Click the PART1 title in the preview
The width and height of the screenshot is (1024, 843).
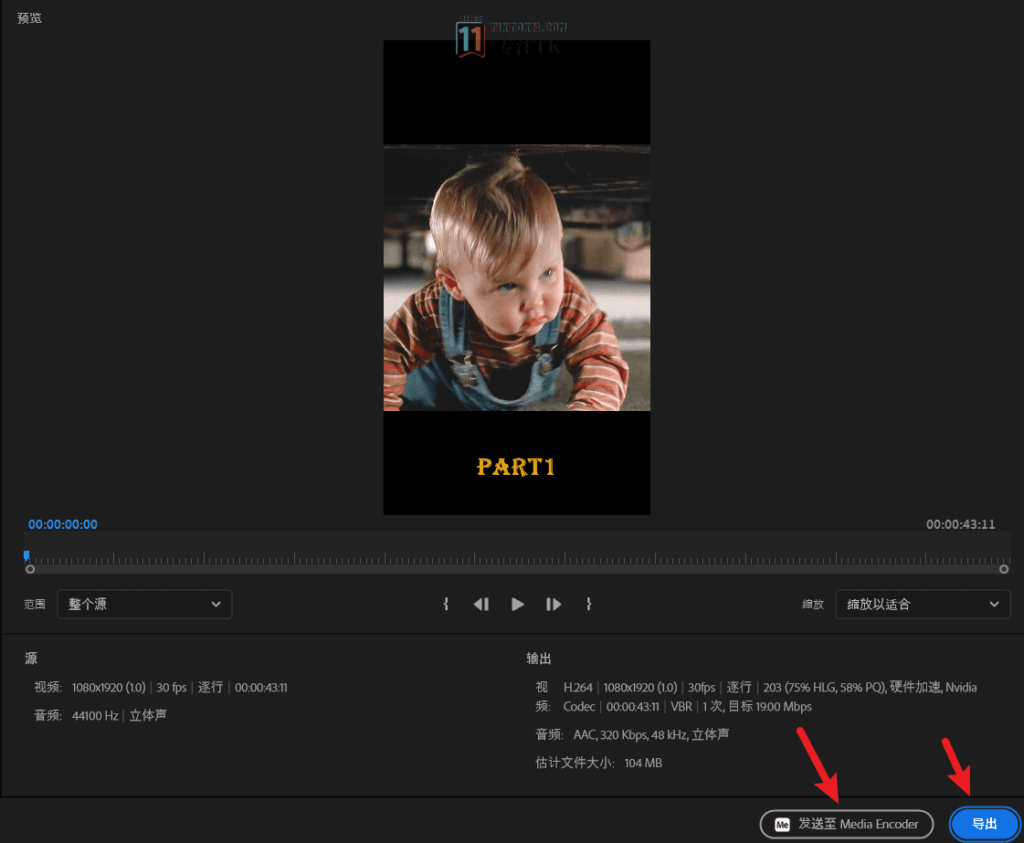click(x=516, y=466)
